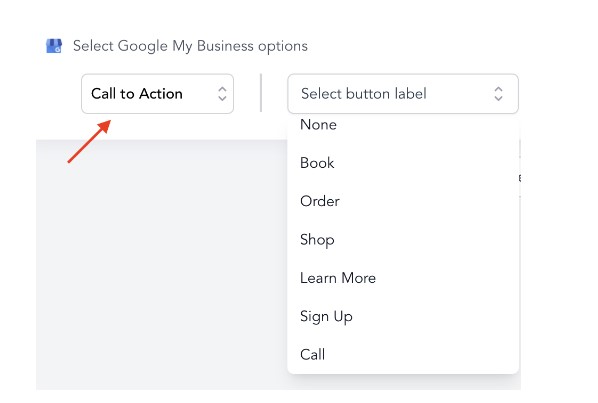Screen dimensions: 598x403
Task: Click the Call to Action chevron arrows
Action: [222, 94]
